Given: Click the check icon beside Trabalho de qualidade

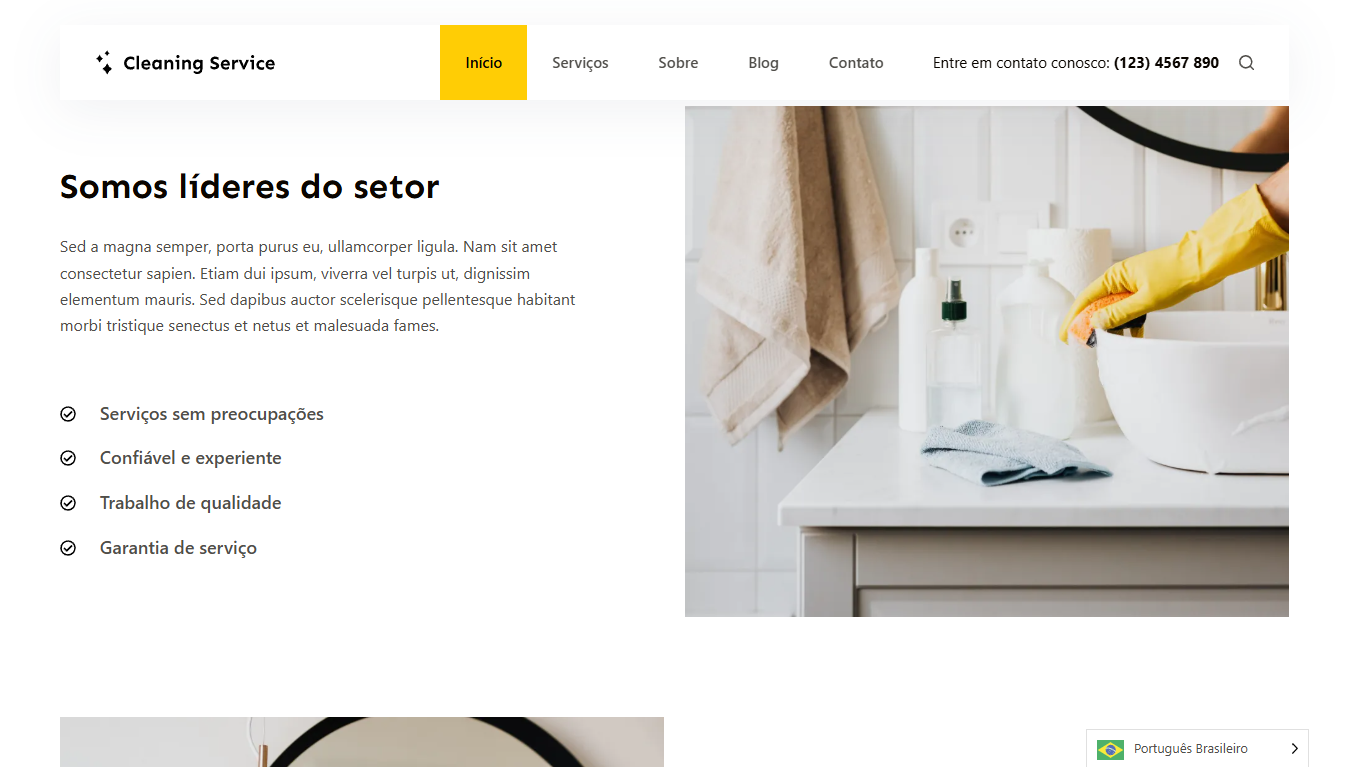Looking at the screenshot, I should (x=68, y=503).
